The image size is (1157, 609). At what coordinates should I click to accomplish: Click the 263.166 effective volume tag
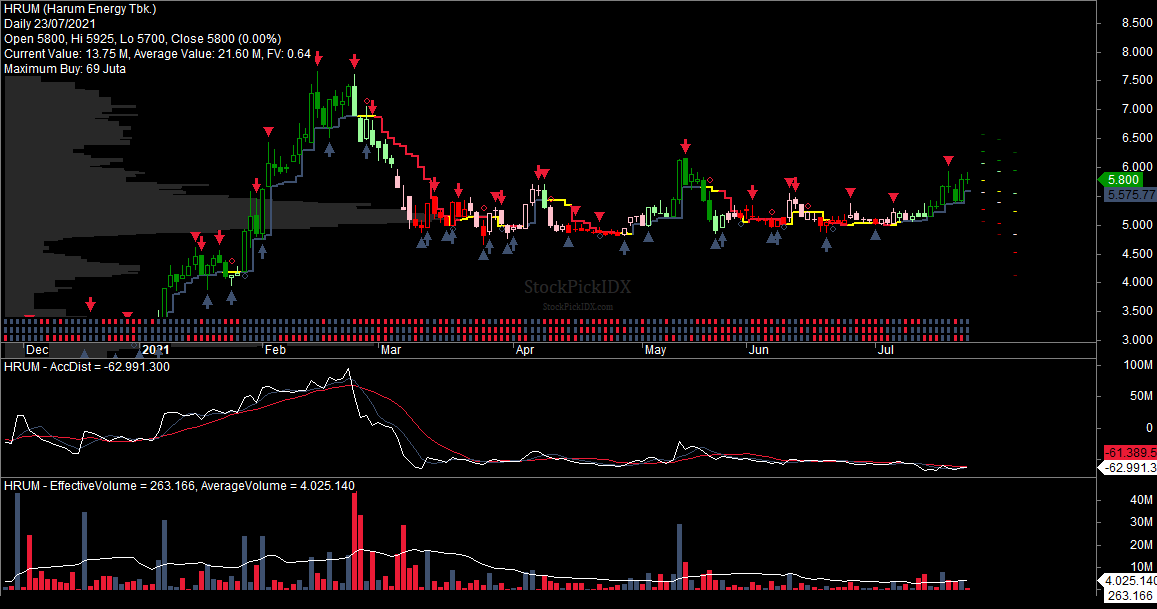1130,596
